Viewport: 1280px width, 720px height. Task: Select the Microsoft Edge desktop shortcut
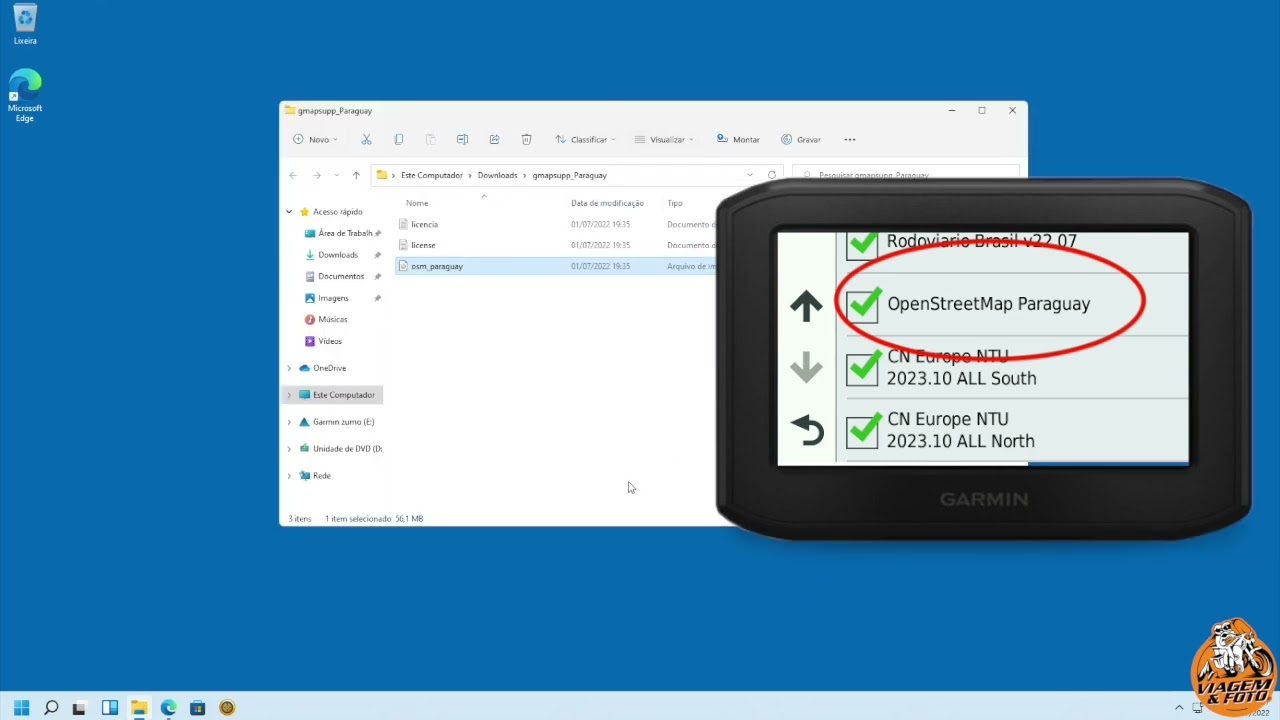(x=25, y=95)
